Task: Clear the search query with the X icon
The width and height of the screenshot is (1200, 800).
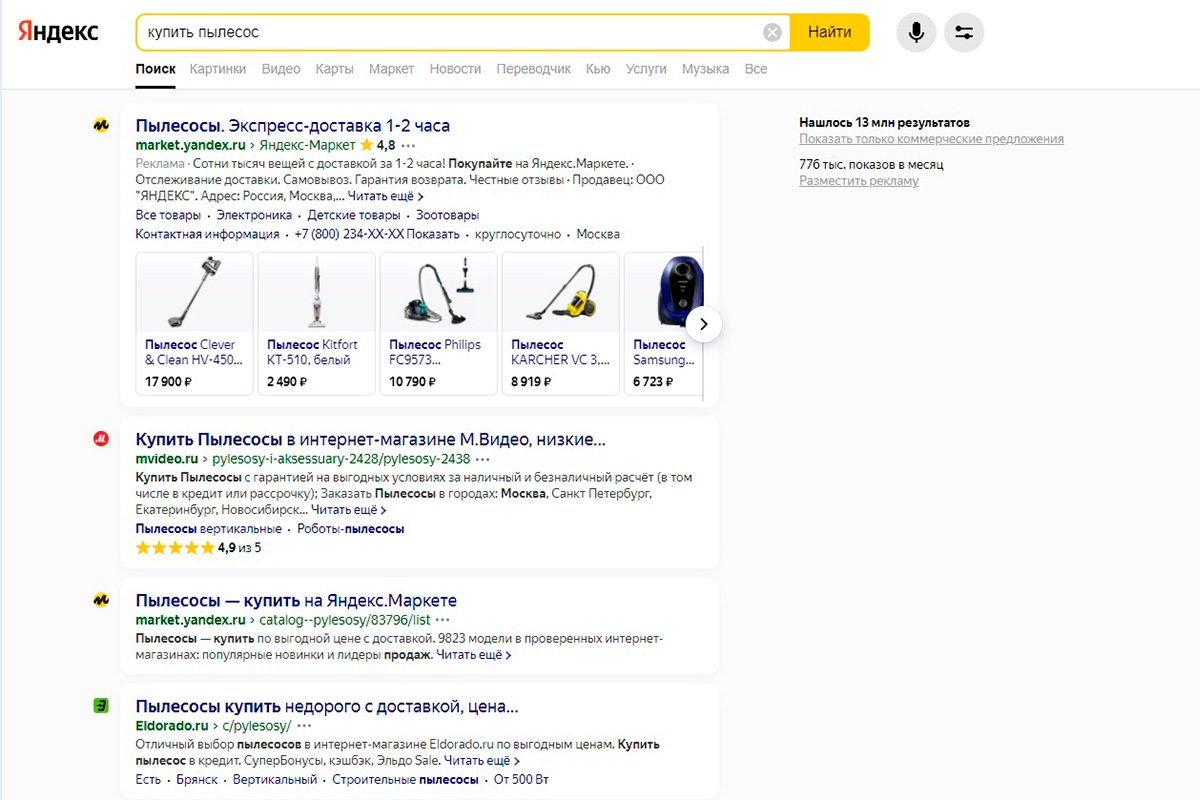Action: (x=772, y=33)
